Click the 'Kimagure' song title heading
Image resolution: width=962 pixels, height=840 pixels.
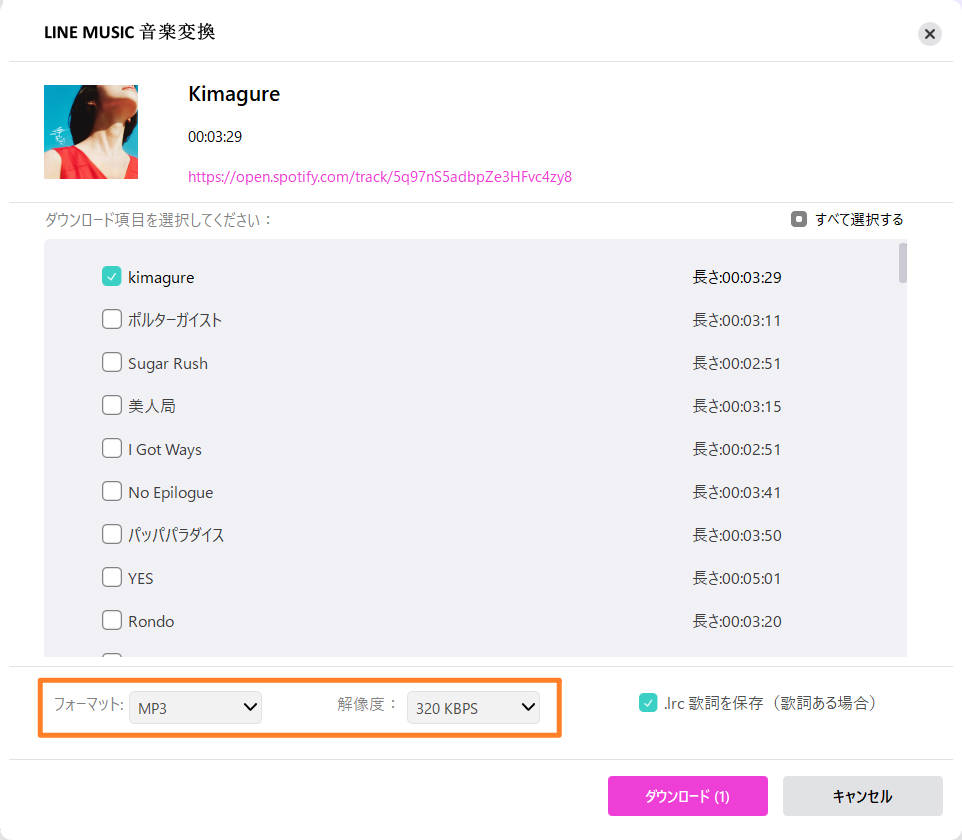click(234, 94)
